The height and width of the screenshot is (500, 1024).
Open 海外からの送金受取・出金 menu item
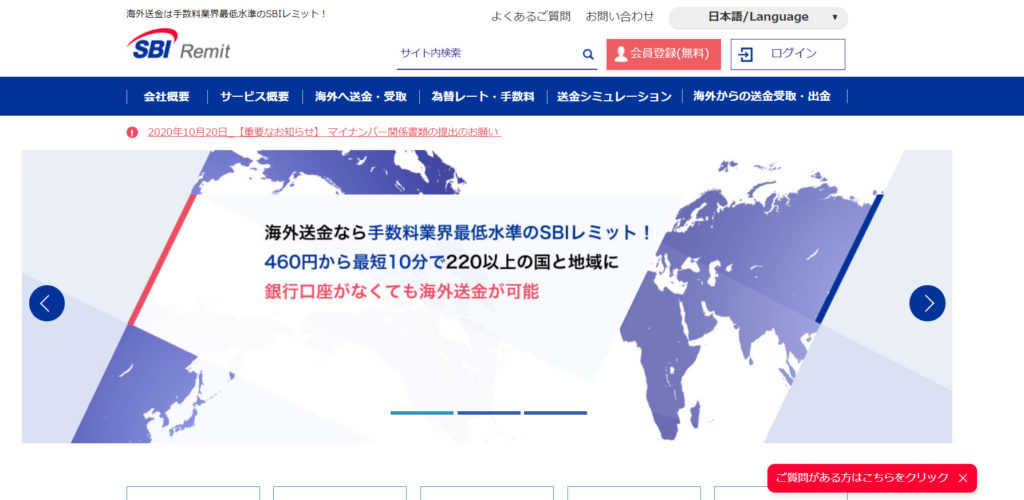[x=762, y=97]
